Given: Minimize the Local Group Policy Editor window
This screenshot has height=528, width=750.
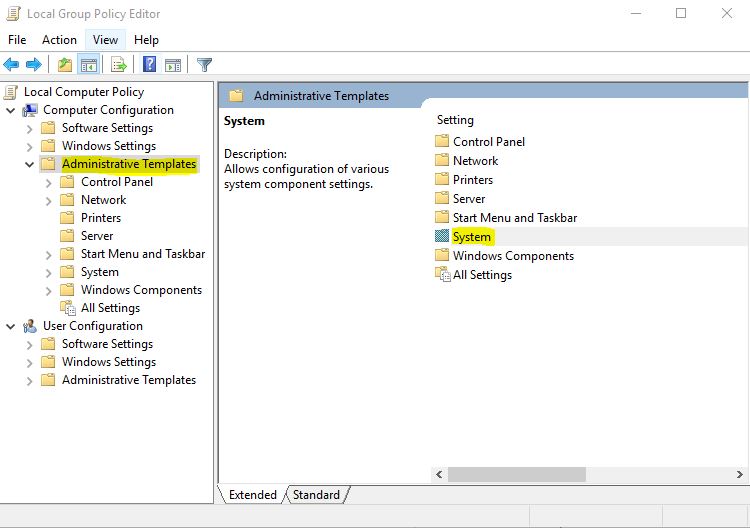Looking at the screenshot, I should 636,13.
